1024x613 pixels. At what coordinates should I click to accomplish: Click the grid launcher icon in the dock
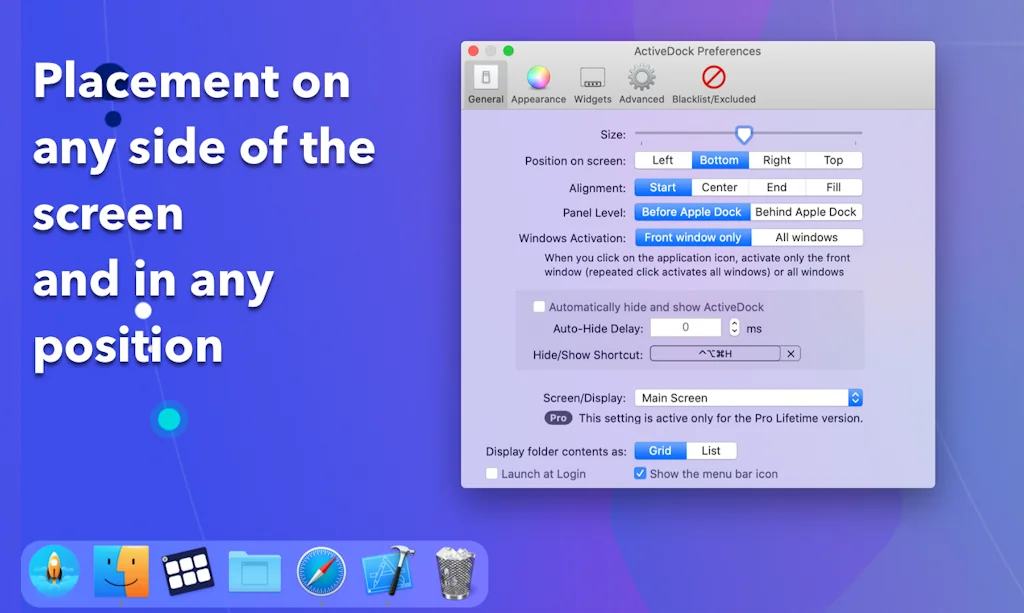click(188, 571)
